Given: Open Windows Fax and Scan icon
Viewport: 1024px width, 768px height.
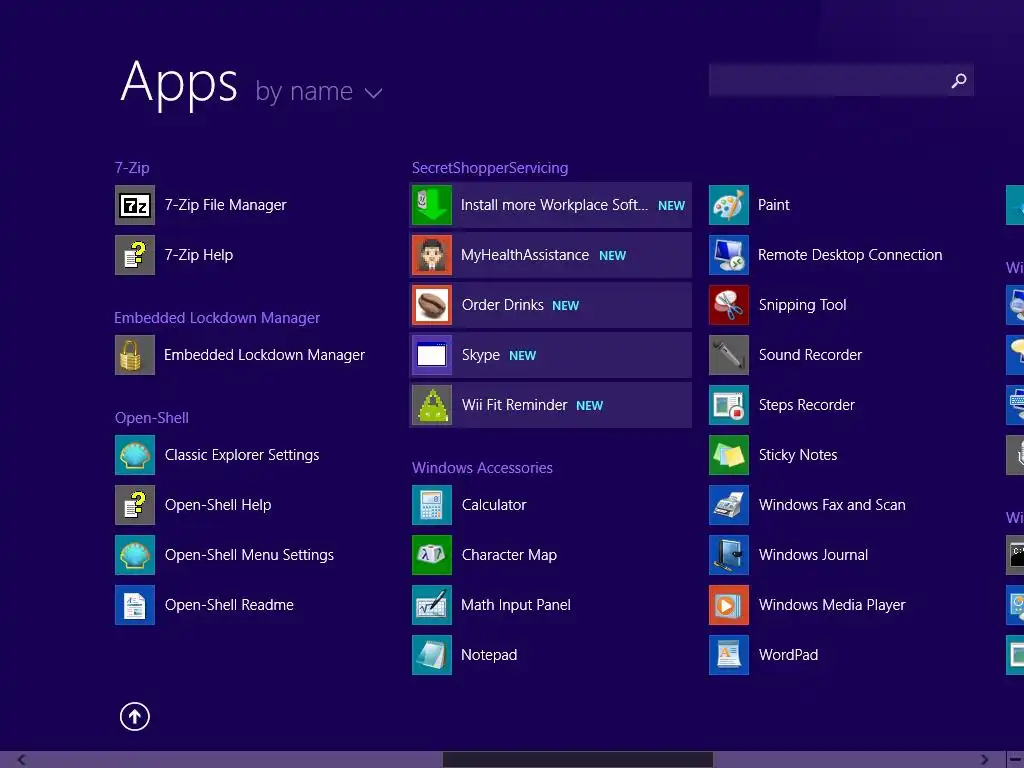Looking at the screenshot, I should [729, 505].
